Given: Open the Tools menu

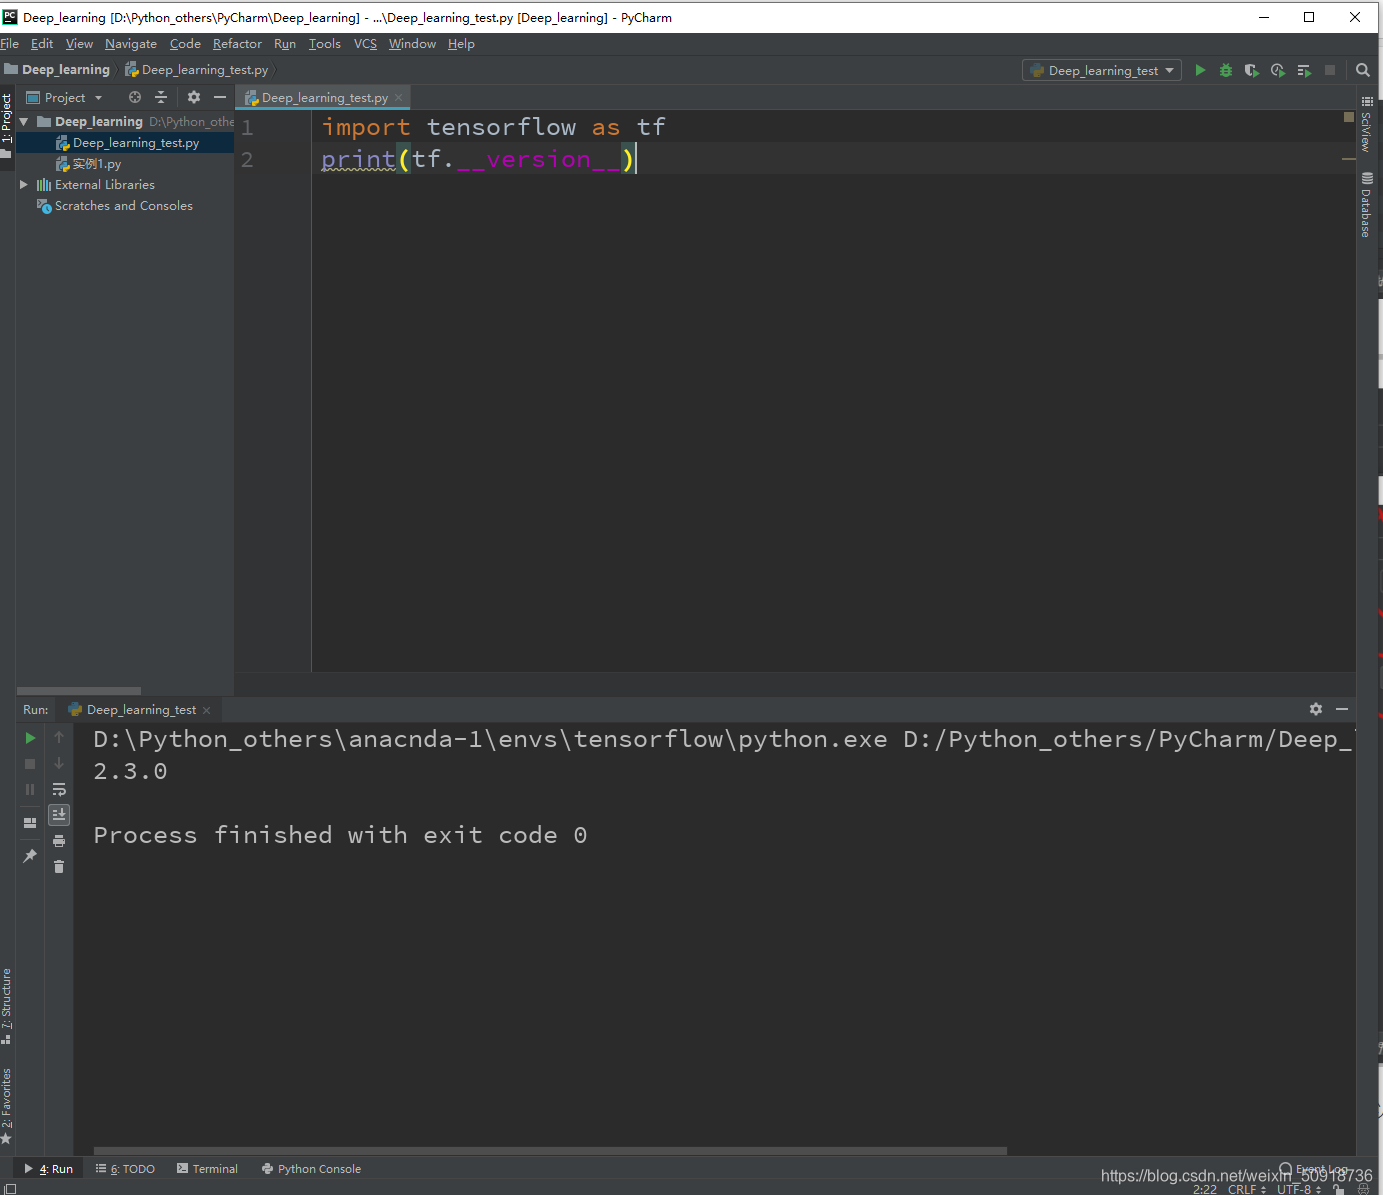Looking at the screenshot, I should pyautogui.click(x=325, y=44).
